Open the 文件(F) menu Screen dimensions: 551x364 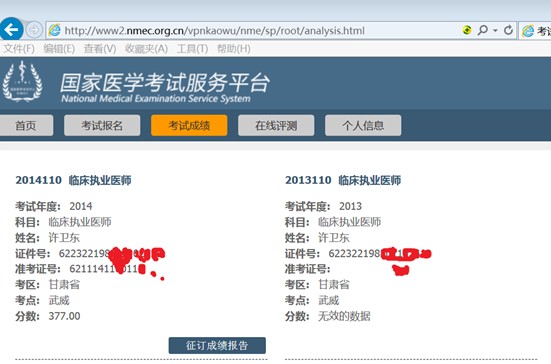click(19, 48)
